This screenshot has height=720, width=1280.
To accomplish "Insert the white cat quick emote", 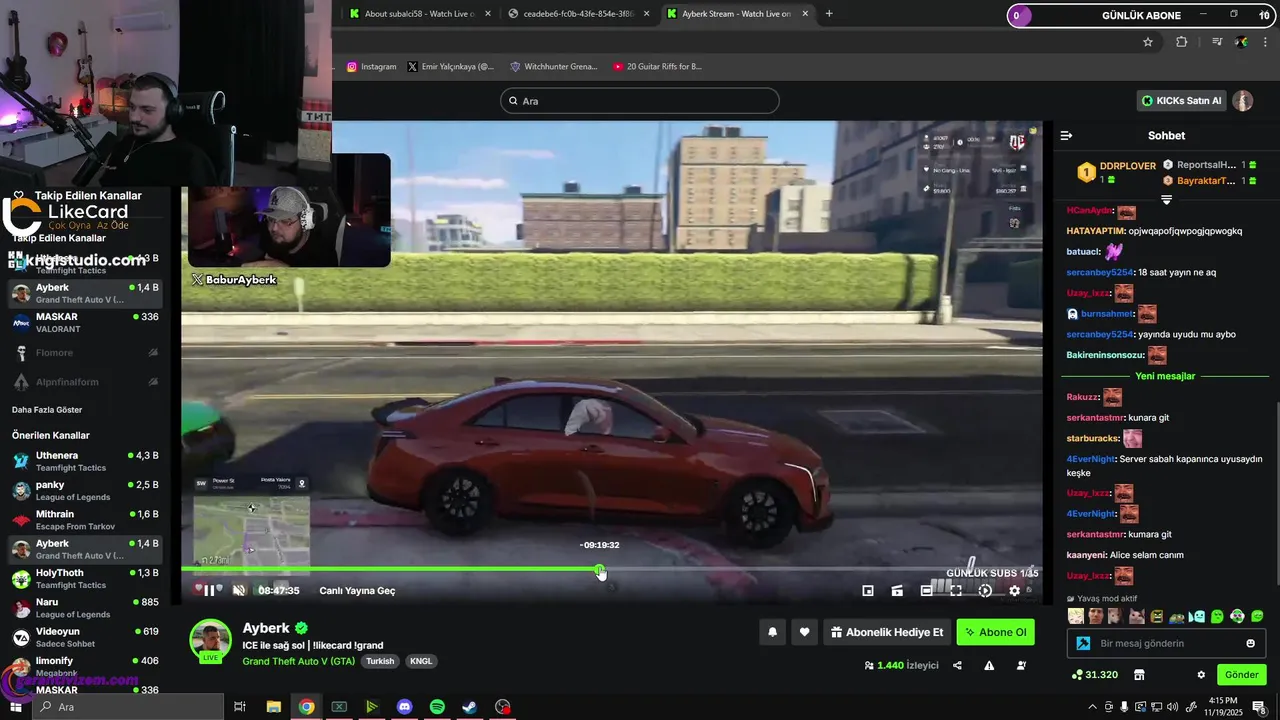I will coord(1137,616).
